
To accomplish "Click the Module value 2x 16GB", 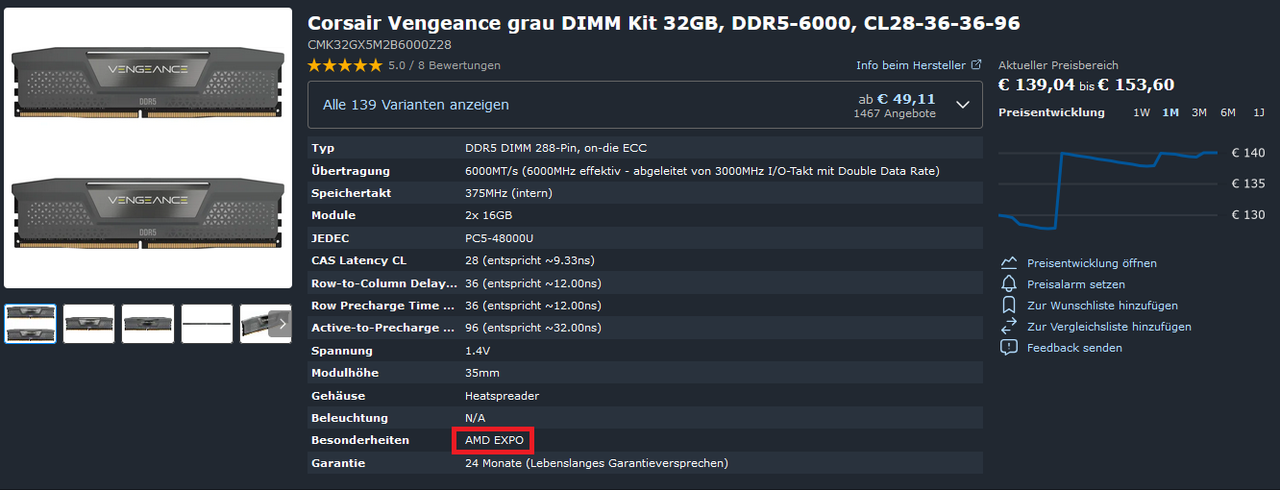I will click(488, 215).
